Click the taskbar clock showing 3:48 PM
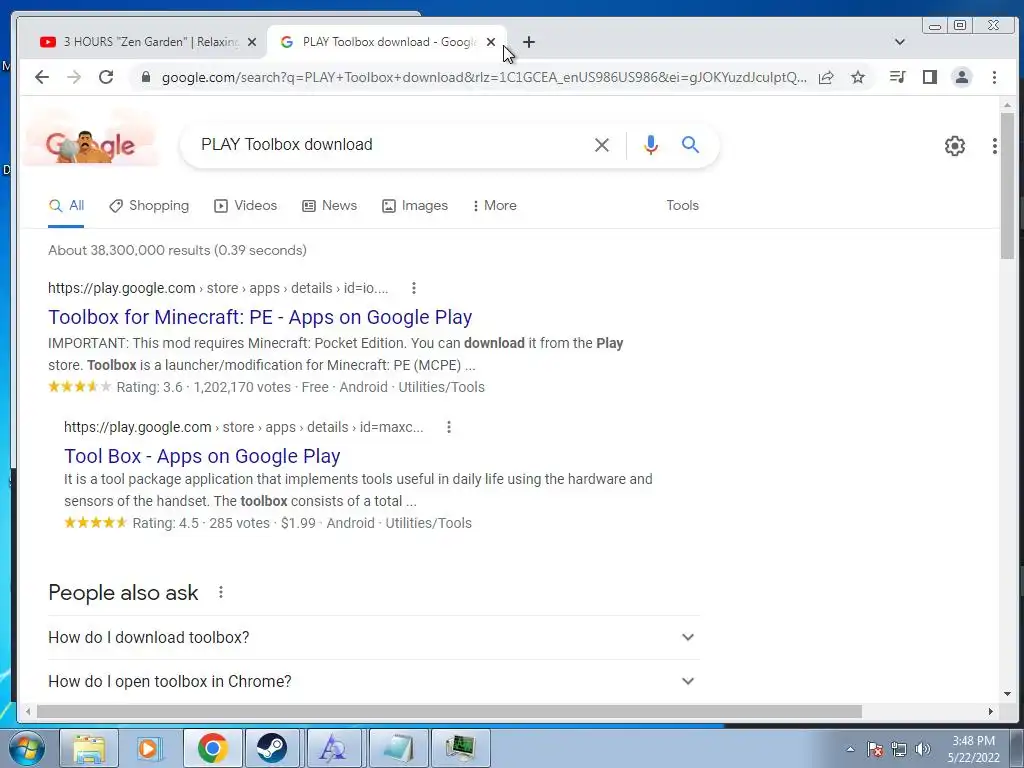Image resolution: width=1024 pixels, height=768 pixels. tap(974, 749)
